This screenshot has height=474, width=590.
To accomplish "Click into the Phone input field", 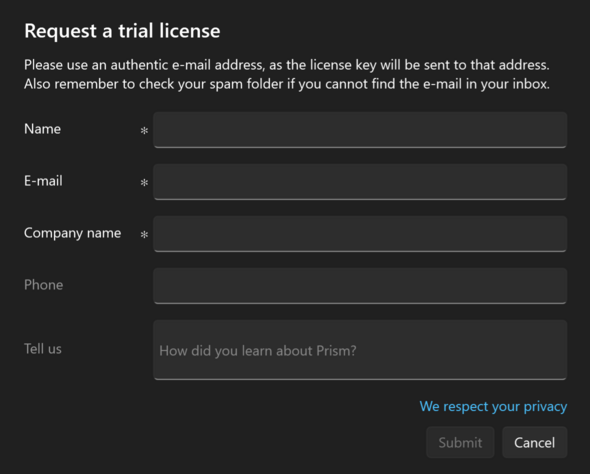I will 360,286.
